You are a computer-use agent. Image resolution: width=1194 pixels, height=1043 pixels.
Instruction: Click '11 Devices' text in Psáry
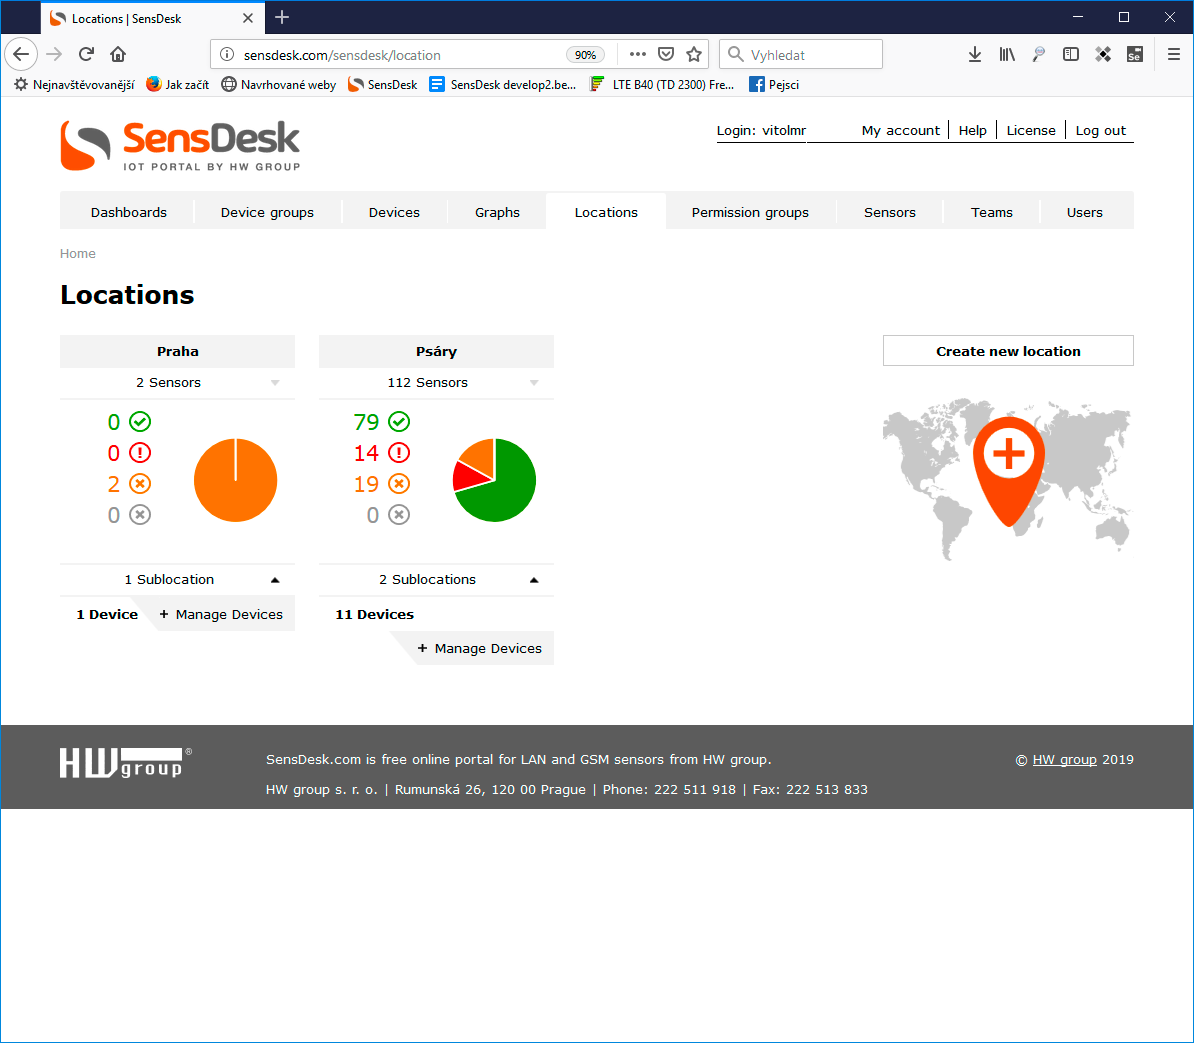(375, 614)
